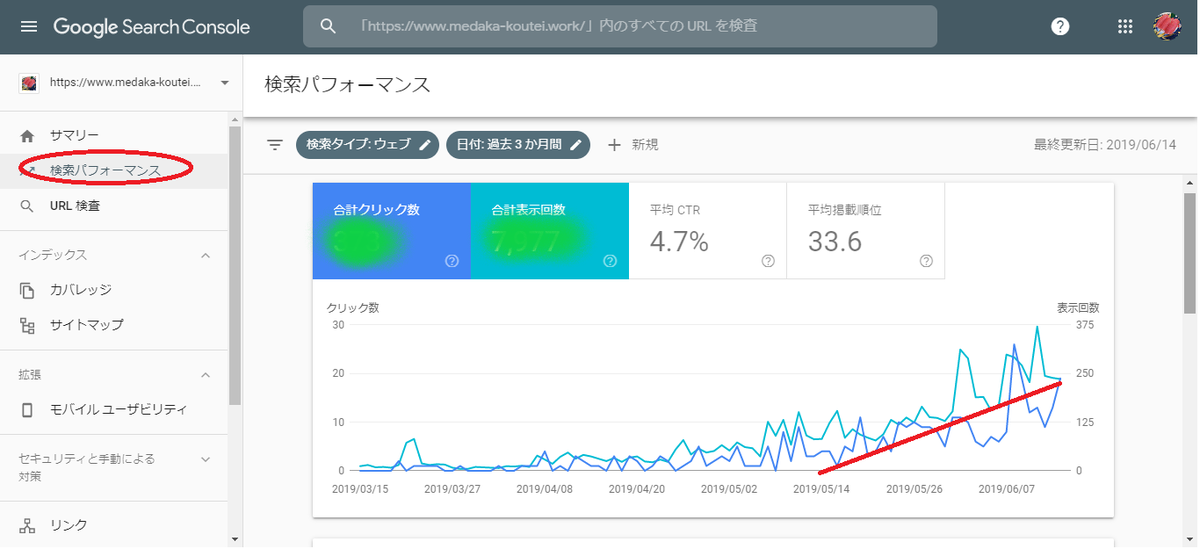
Task: Toggle the 平均掲載順位 metric card
Action: [x=865, y=231]
